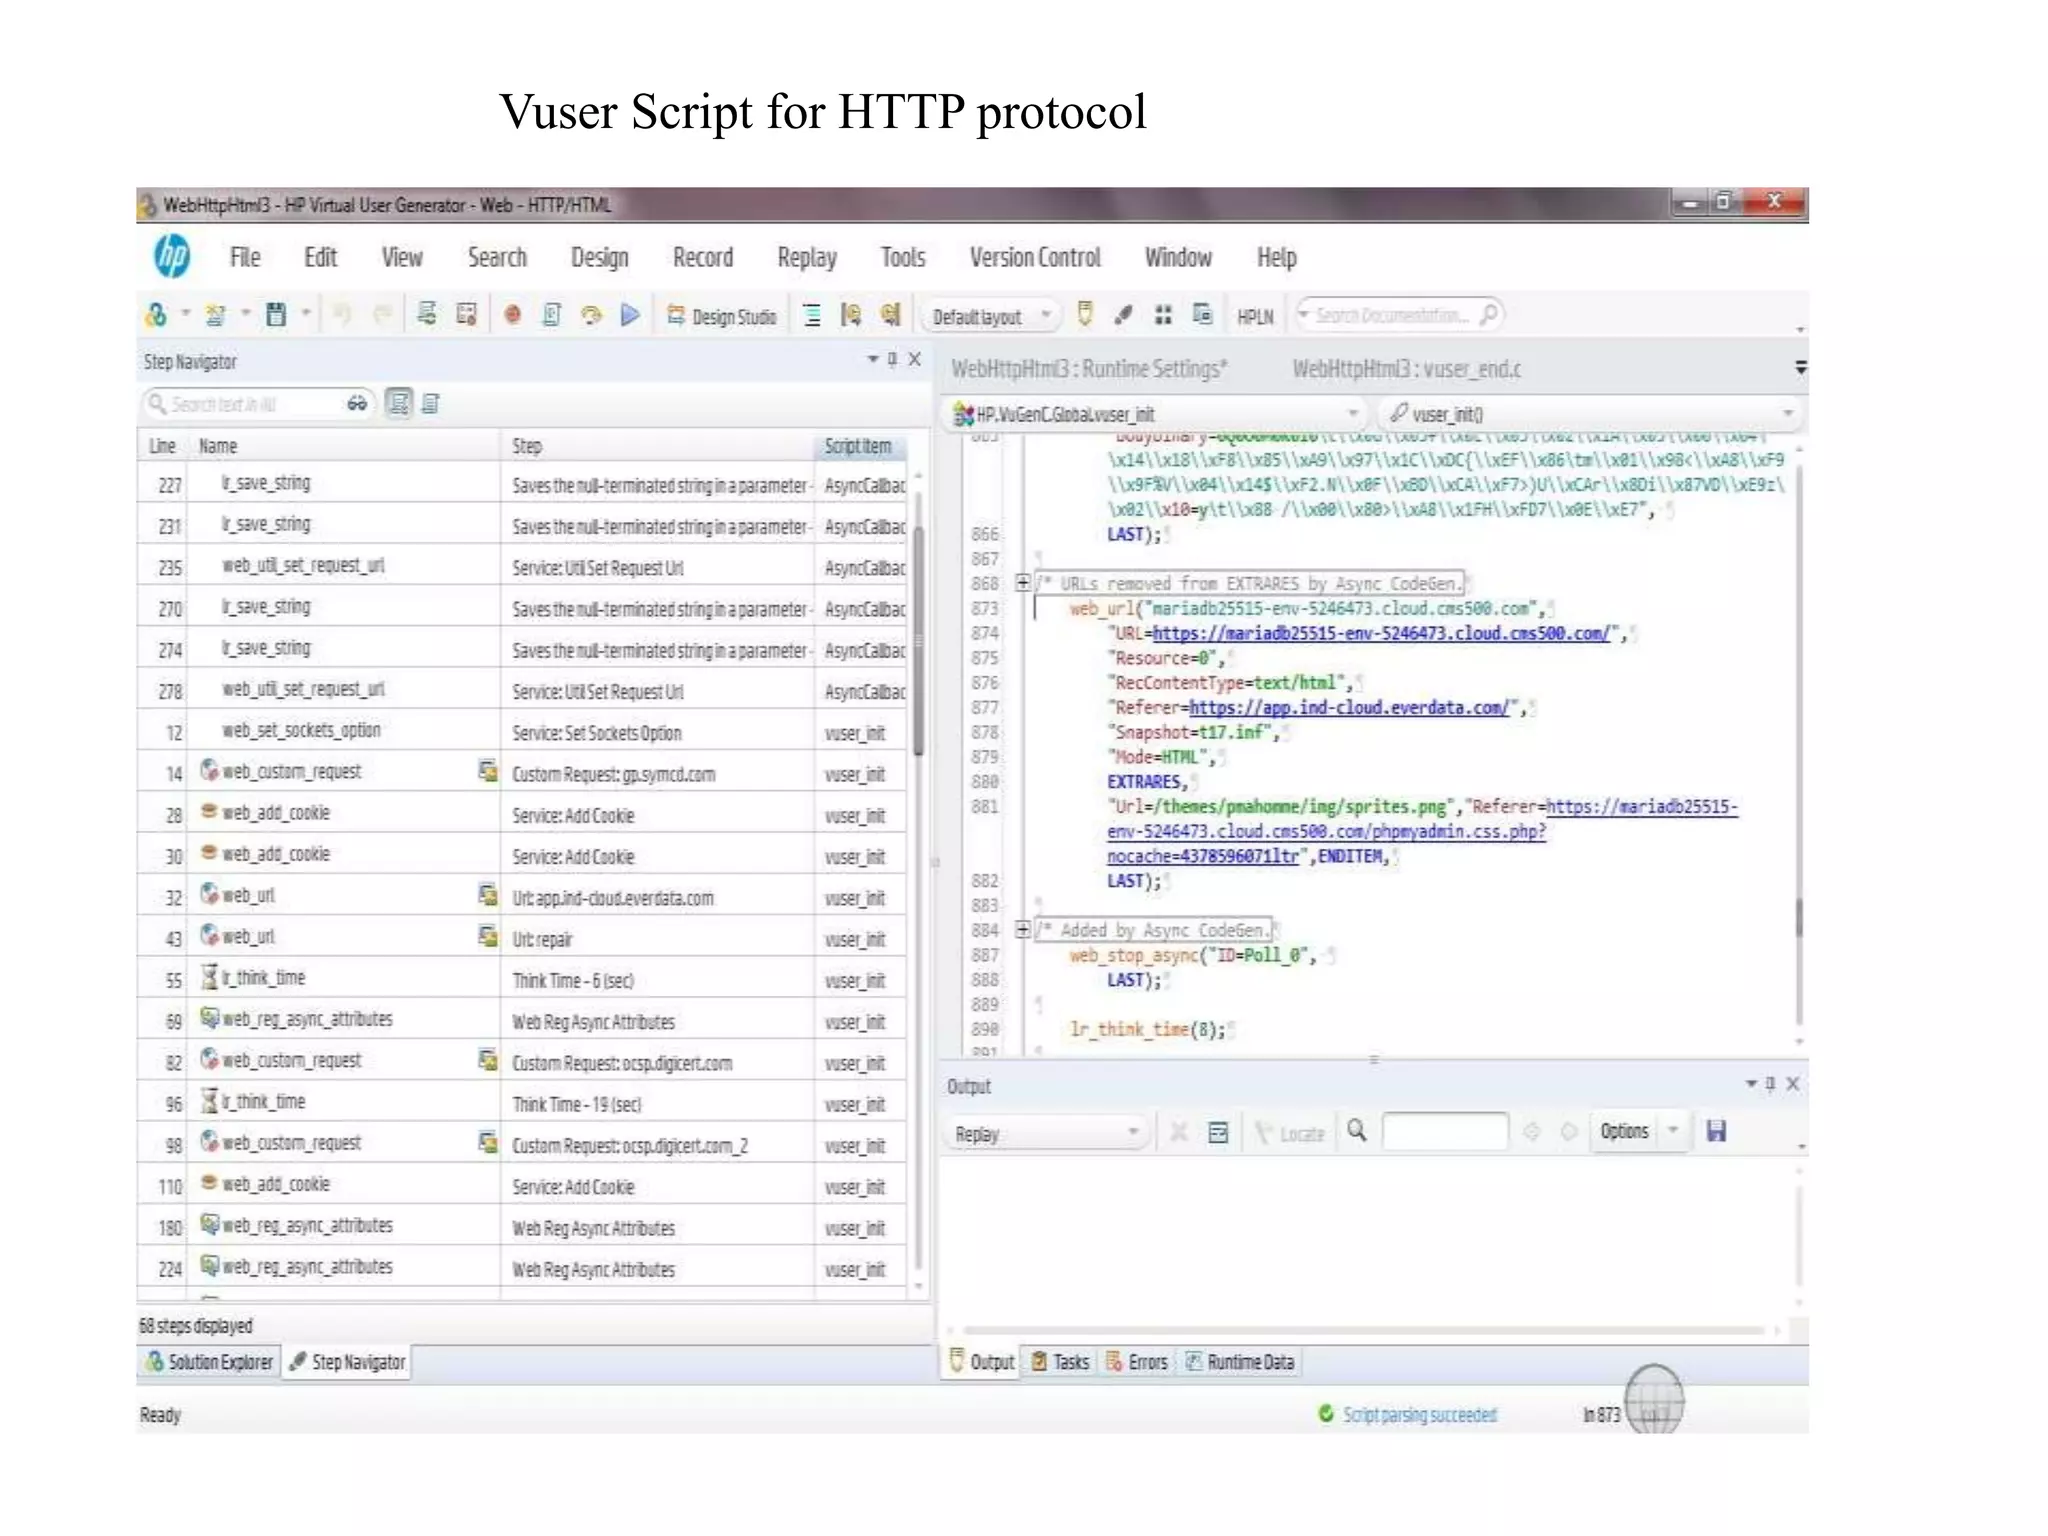Open the File menu
This screenshot has width=2048, height=1536.
pyautogui.click(x=245, y=258)
